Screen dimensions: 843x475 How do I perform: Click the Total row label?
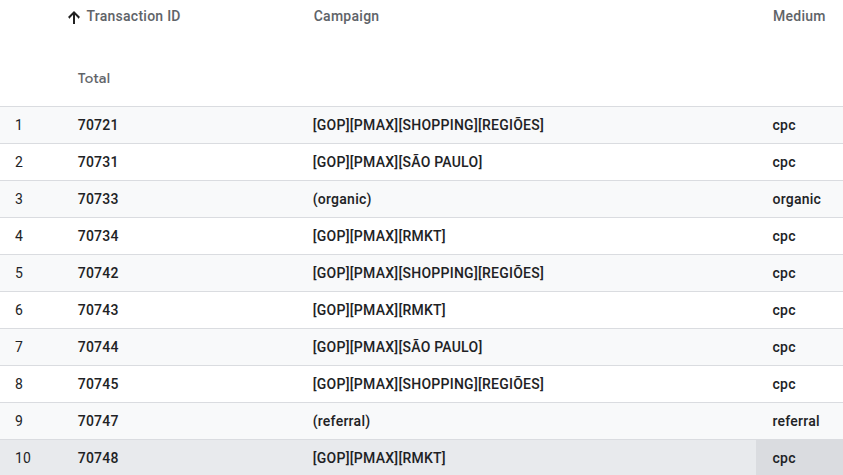(x=94, y=78)
